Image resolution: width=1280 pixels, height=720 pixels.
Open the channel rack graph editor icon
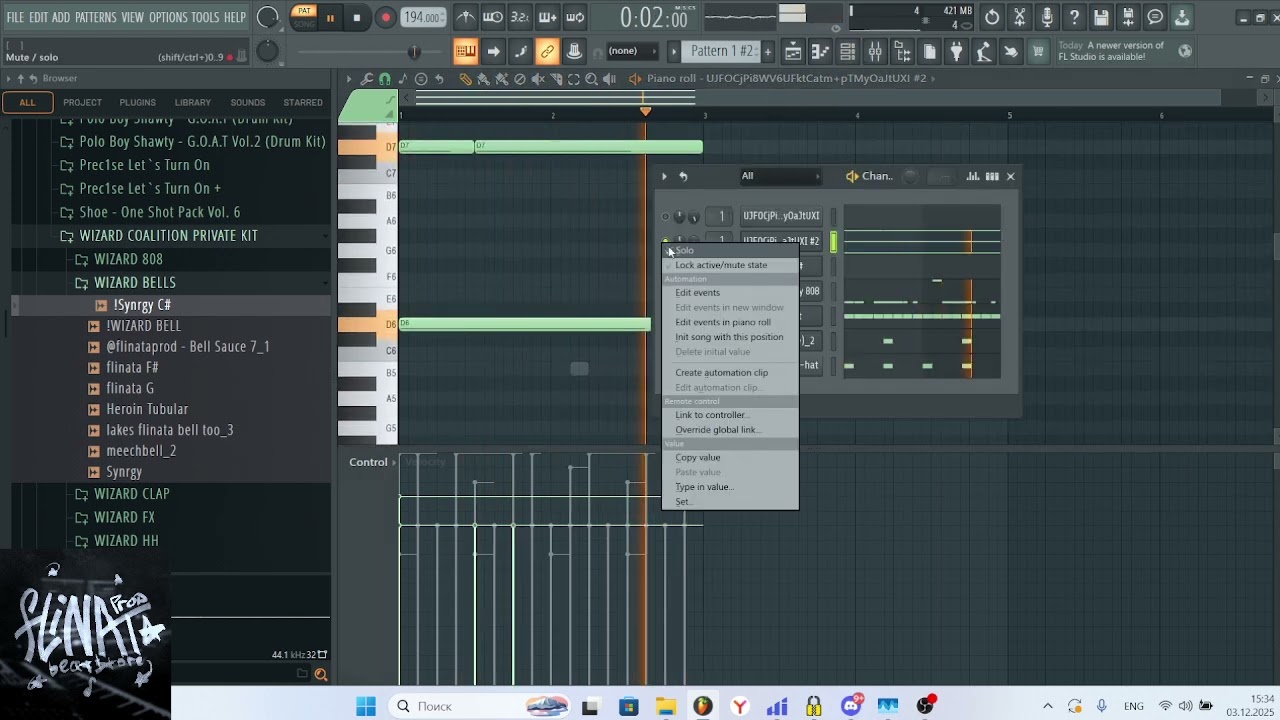click(972, 176)
